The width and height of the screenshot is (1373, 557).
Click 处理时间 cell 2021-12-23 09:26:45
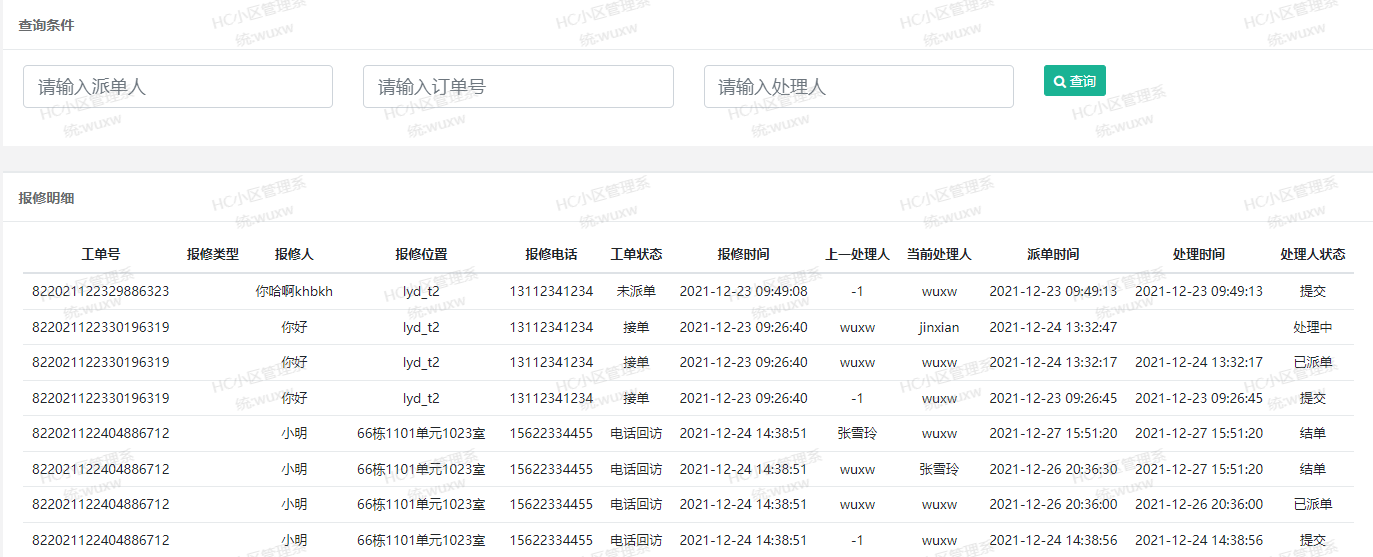click(1199, 398)
